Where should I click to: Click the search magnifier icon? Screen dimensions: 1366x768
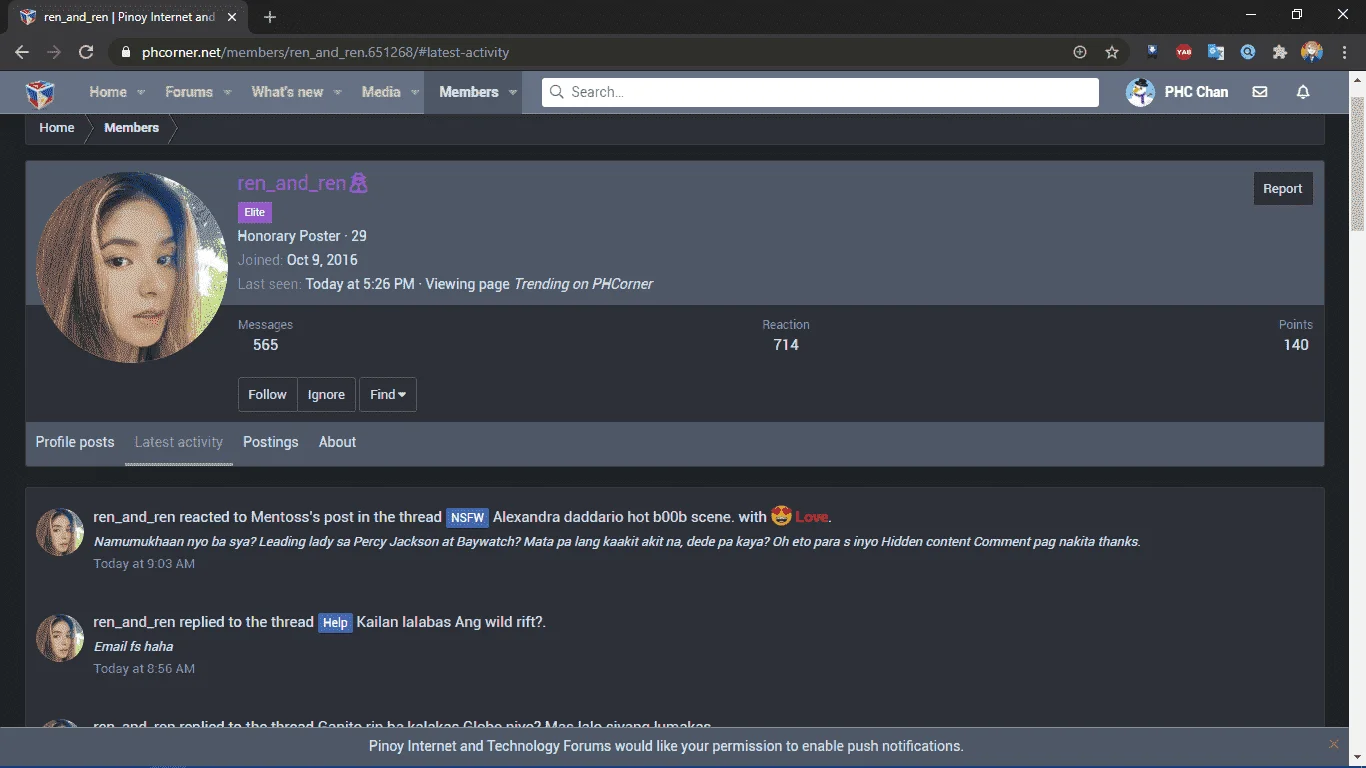click(557, 92)
